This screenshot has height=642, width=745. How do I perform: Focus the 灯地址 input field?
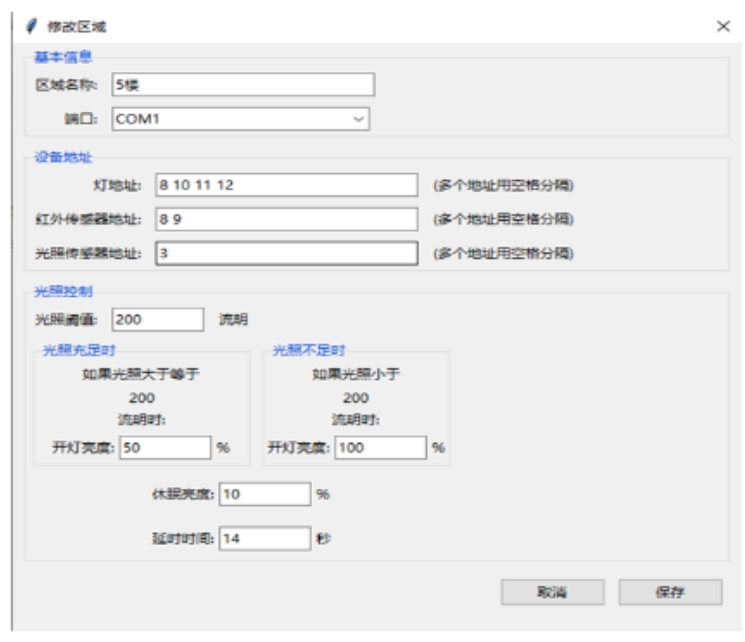click(x=284, y=186)
